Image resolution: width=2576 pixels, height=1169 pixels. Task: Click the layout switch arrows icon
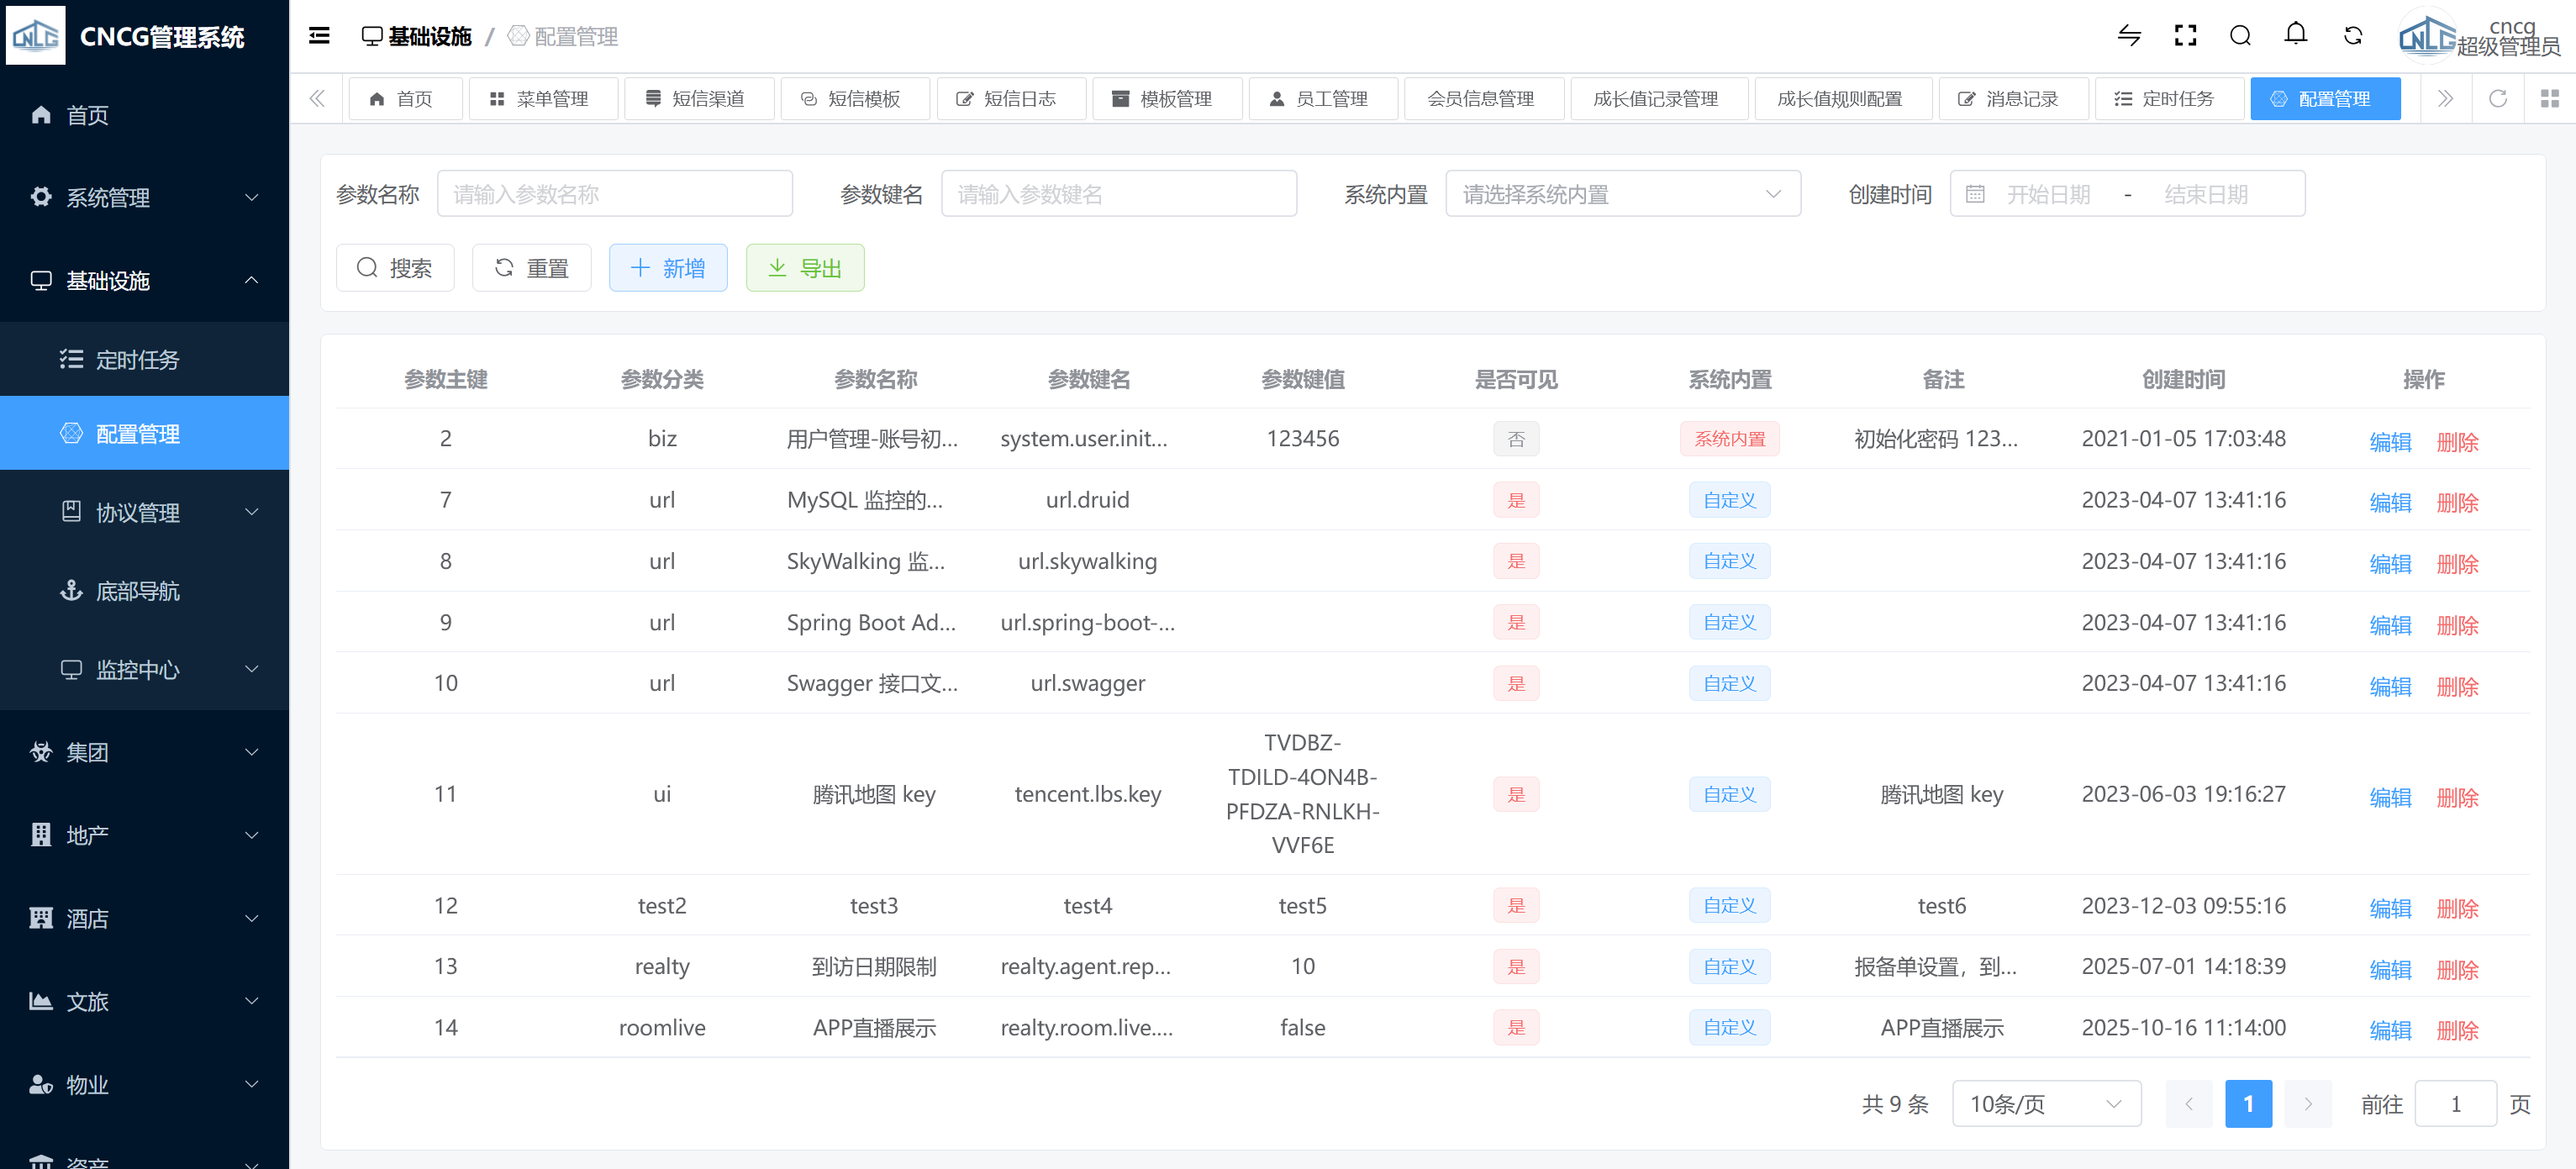(2129, 37)
